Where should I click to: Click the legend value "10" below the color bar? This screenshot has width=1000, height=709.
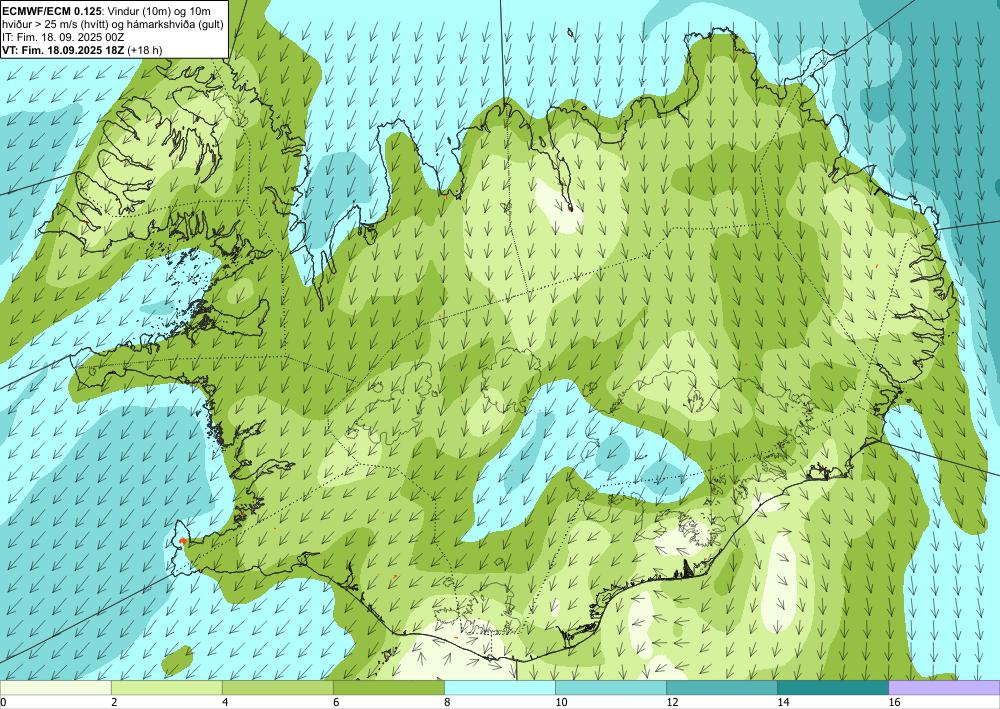(x=561, y=703)
